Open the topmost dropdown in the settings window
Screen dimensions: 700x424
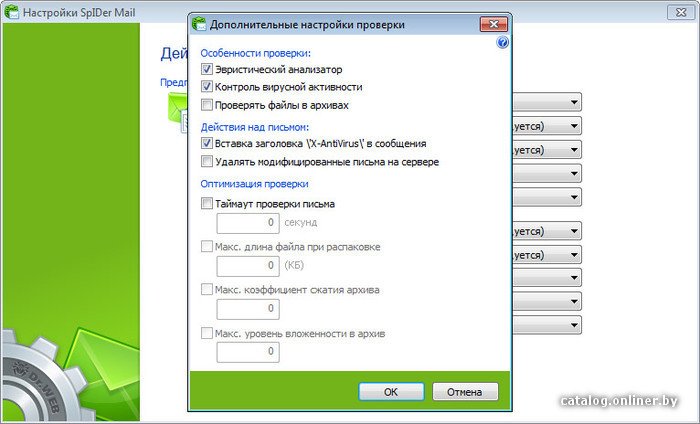[x=574, y=102]
